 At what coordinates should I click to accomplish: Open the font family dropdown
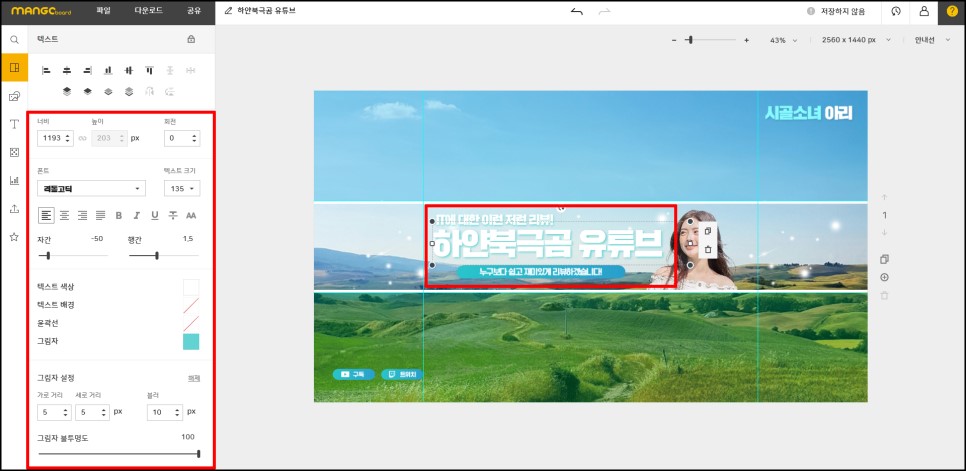pyautogui.click(x=91, y=188)
